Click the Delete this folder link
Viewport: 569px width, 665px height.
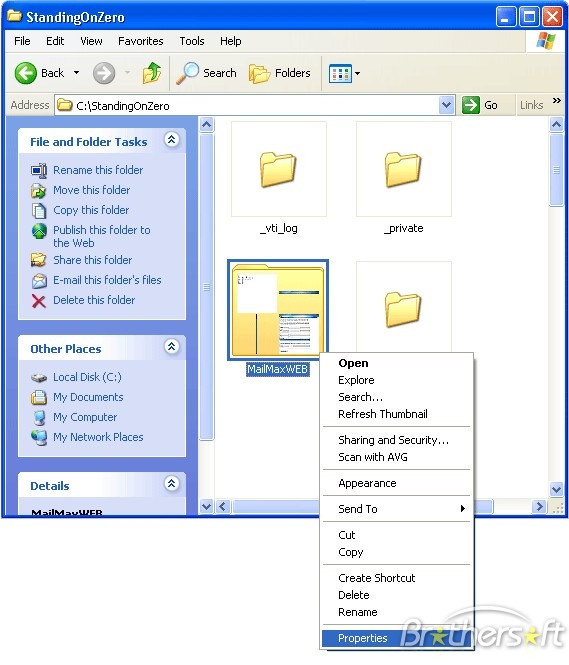pos(94,300)
